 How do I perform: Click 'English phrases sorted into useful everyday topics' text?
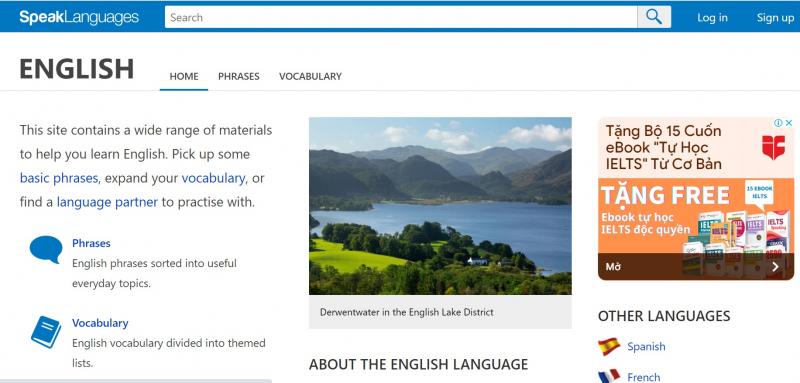pos(154,273)
